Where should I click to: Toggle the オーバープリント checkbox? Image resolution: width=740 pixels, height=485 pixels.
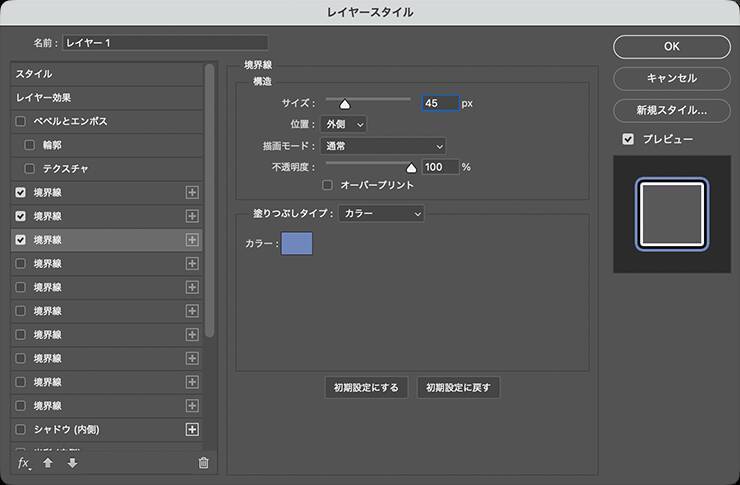coord(327,185)
